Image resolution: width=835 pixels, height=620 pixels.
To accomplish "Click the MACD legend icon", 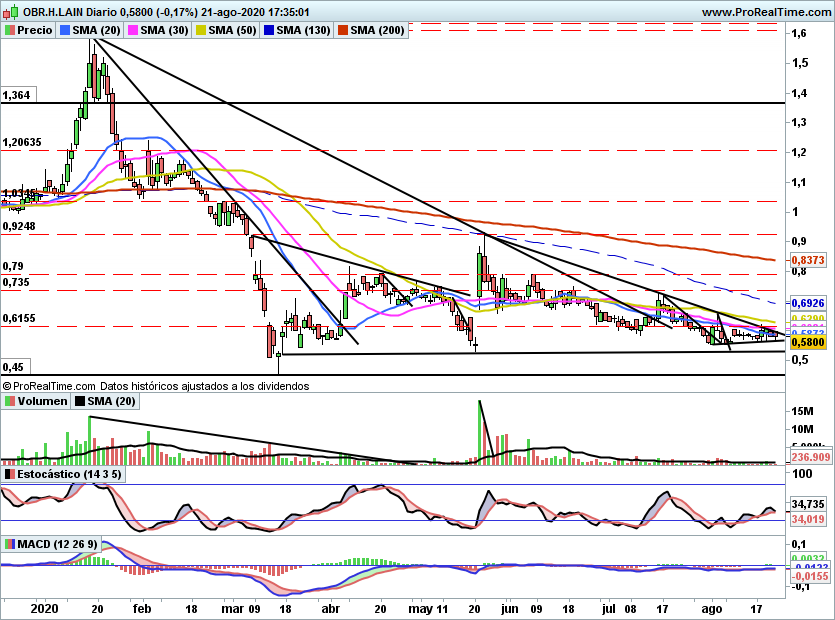I will 10,544.
